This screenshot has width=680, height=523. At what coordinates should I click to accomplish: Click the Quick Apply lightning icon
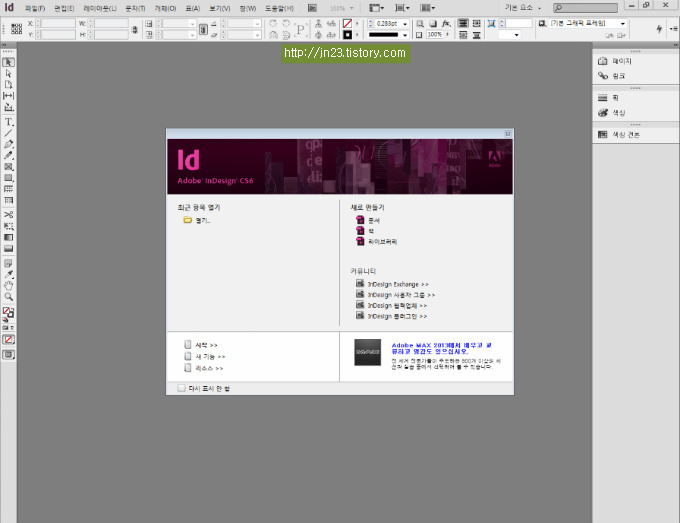pos(659,29)
